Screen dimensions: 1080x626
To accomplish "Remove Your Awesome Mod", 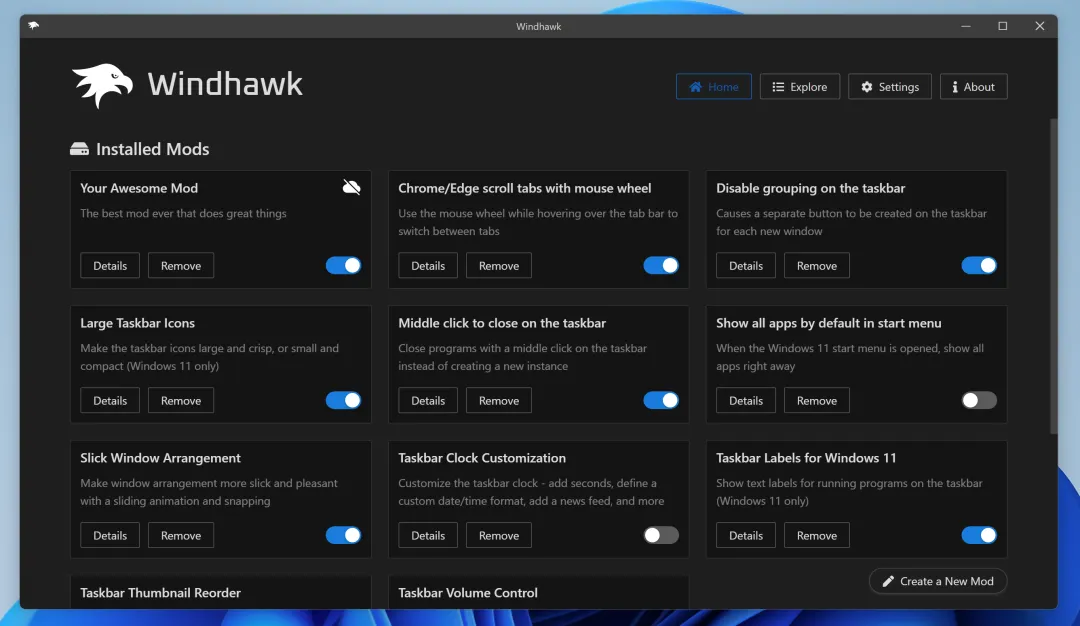I will [181, 266].
